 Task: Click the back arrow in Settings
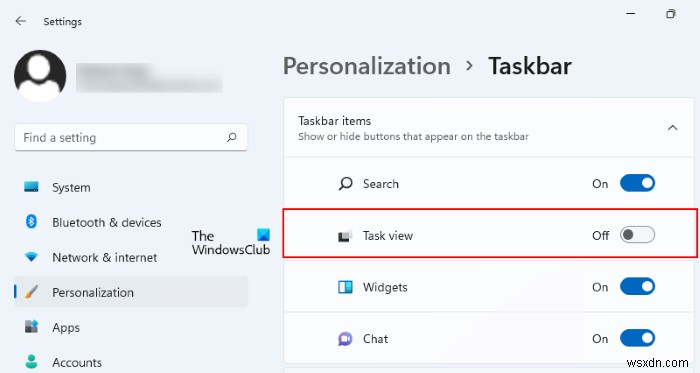(21, 21)
